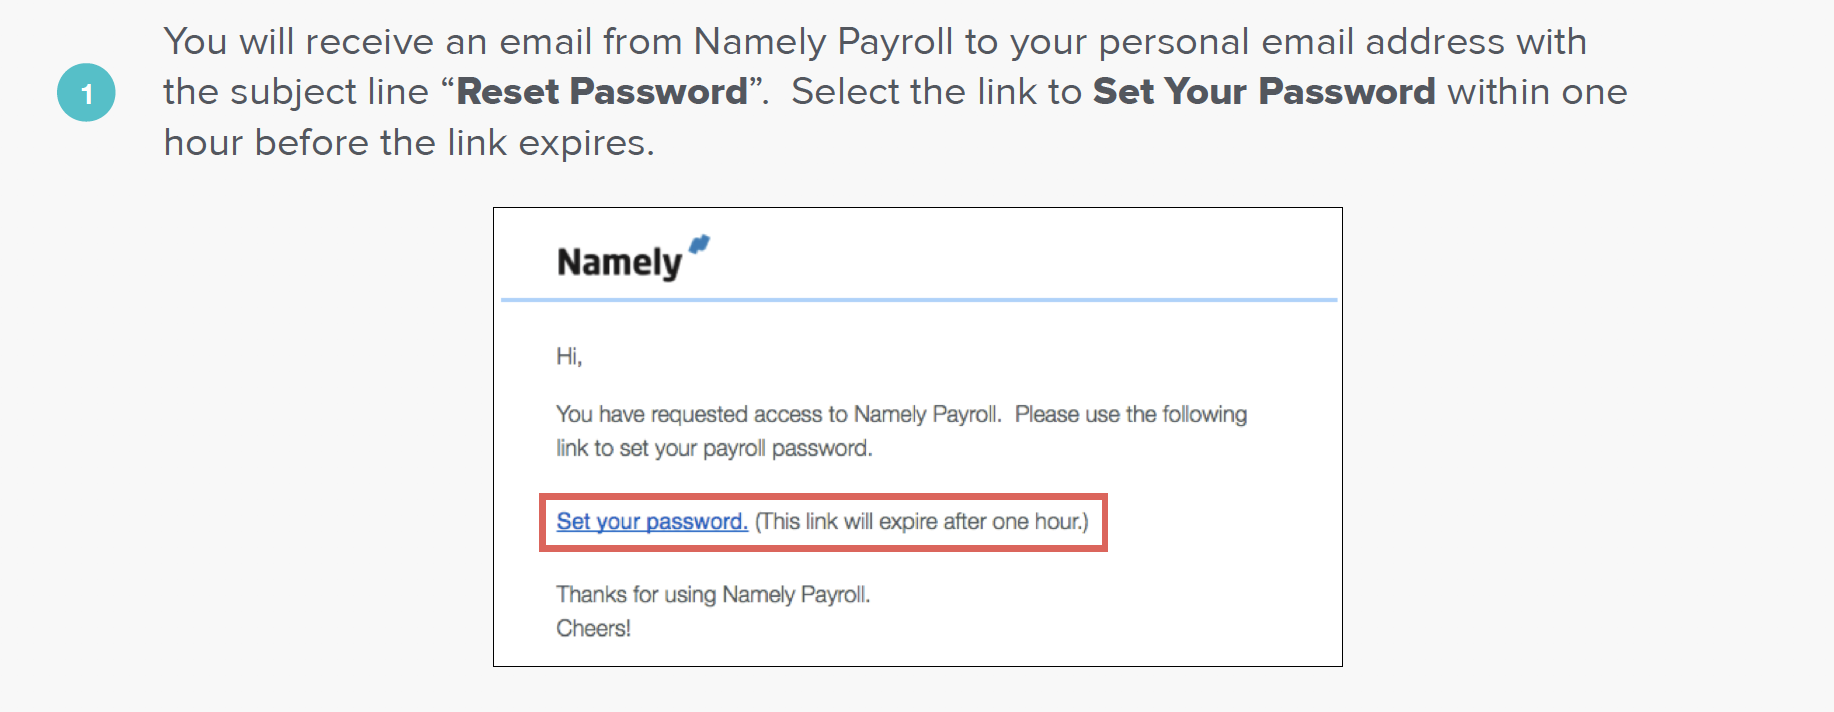Click the "Cheers!" sign-off text
Screen dimensions: 1834x712
tap(593, 629)
